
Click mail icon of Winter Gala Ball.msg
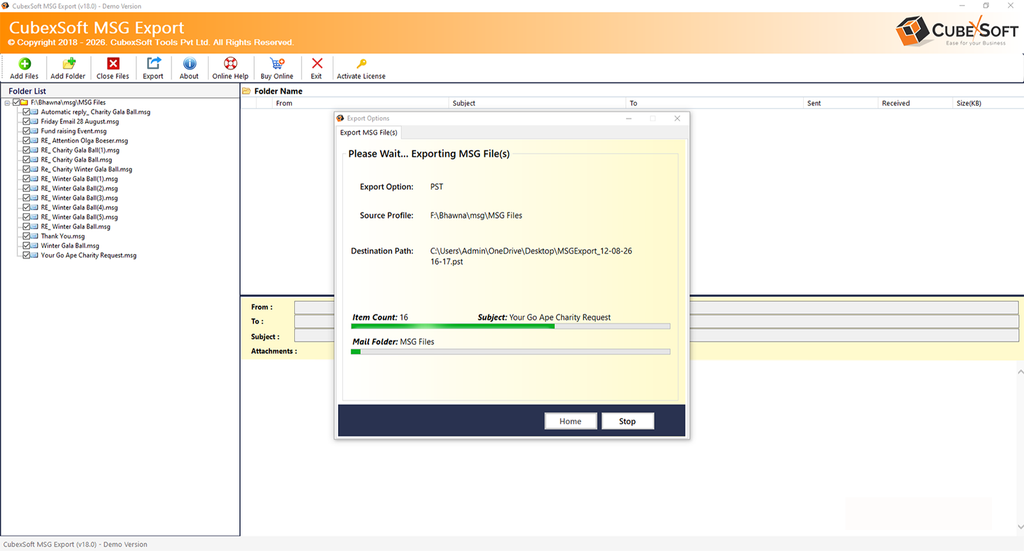[35, 246]
